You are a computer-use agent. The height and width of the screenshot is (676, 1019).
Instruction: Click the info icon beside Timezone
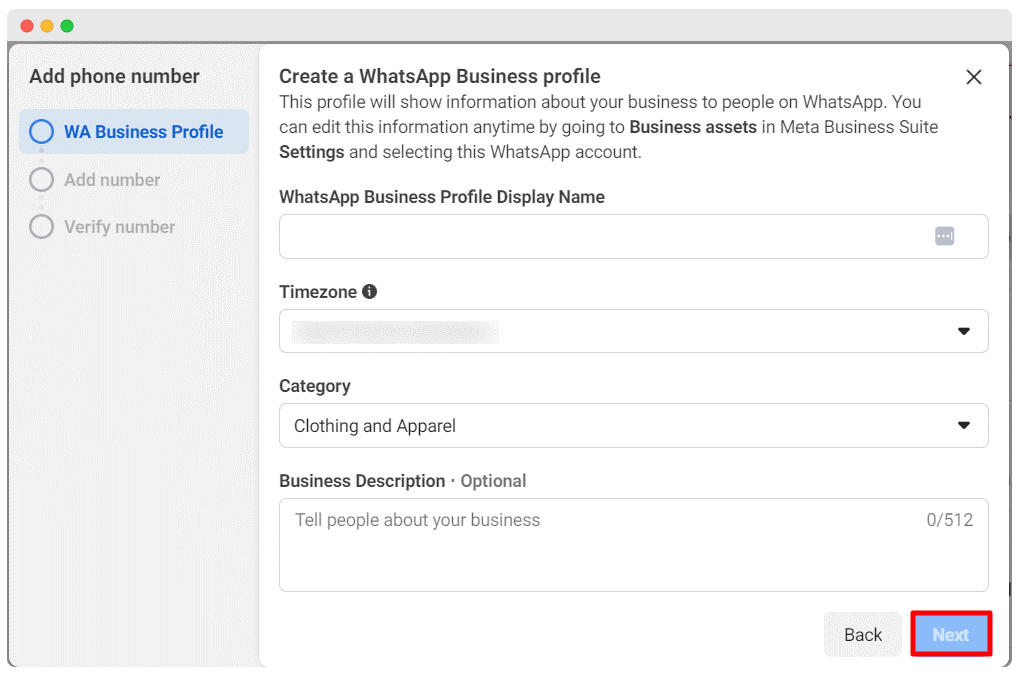pos(370,292)
